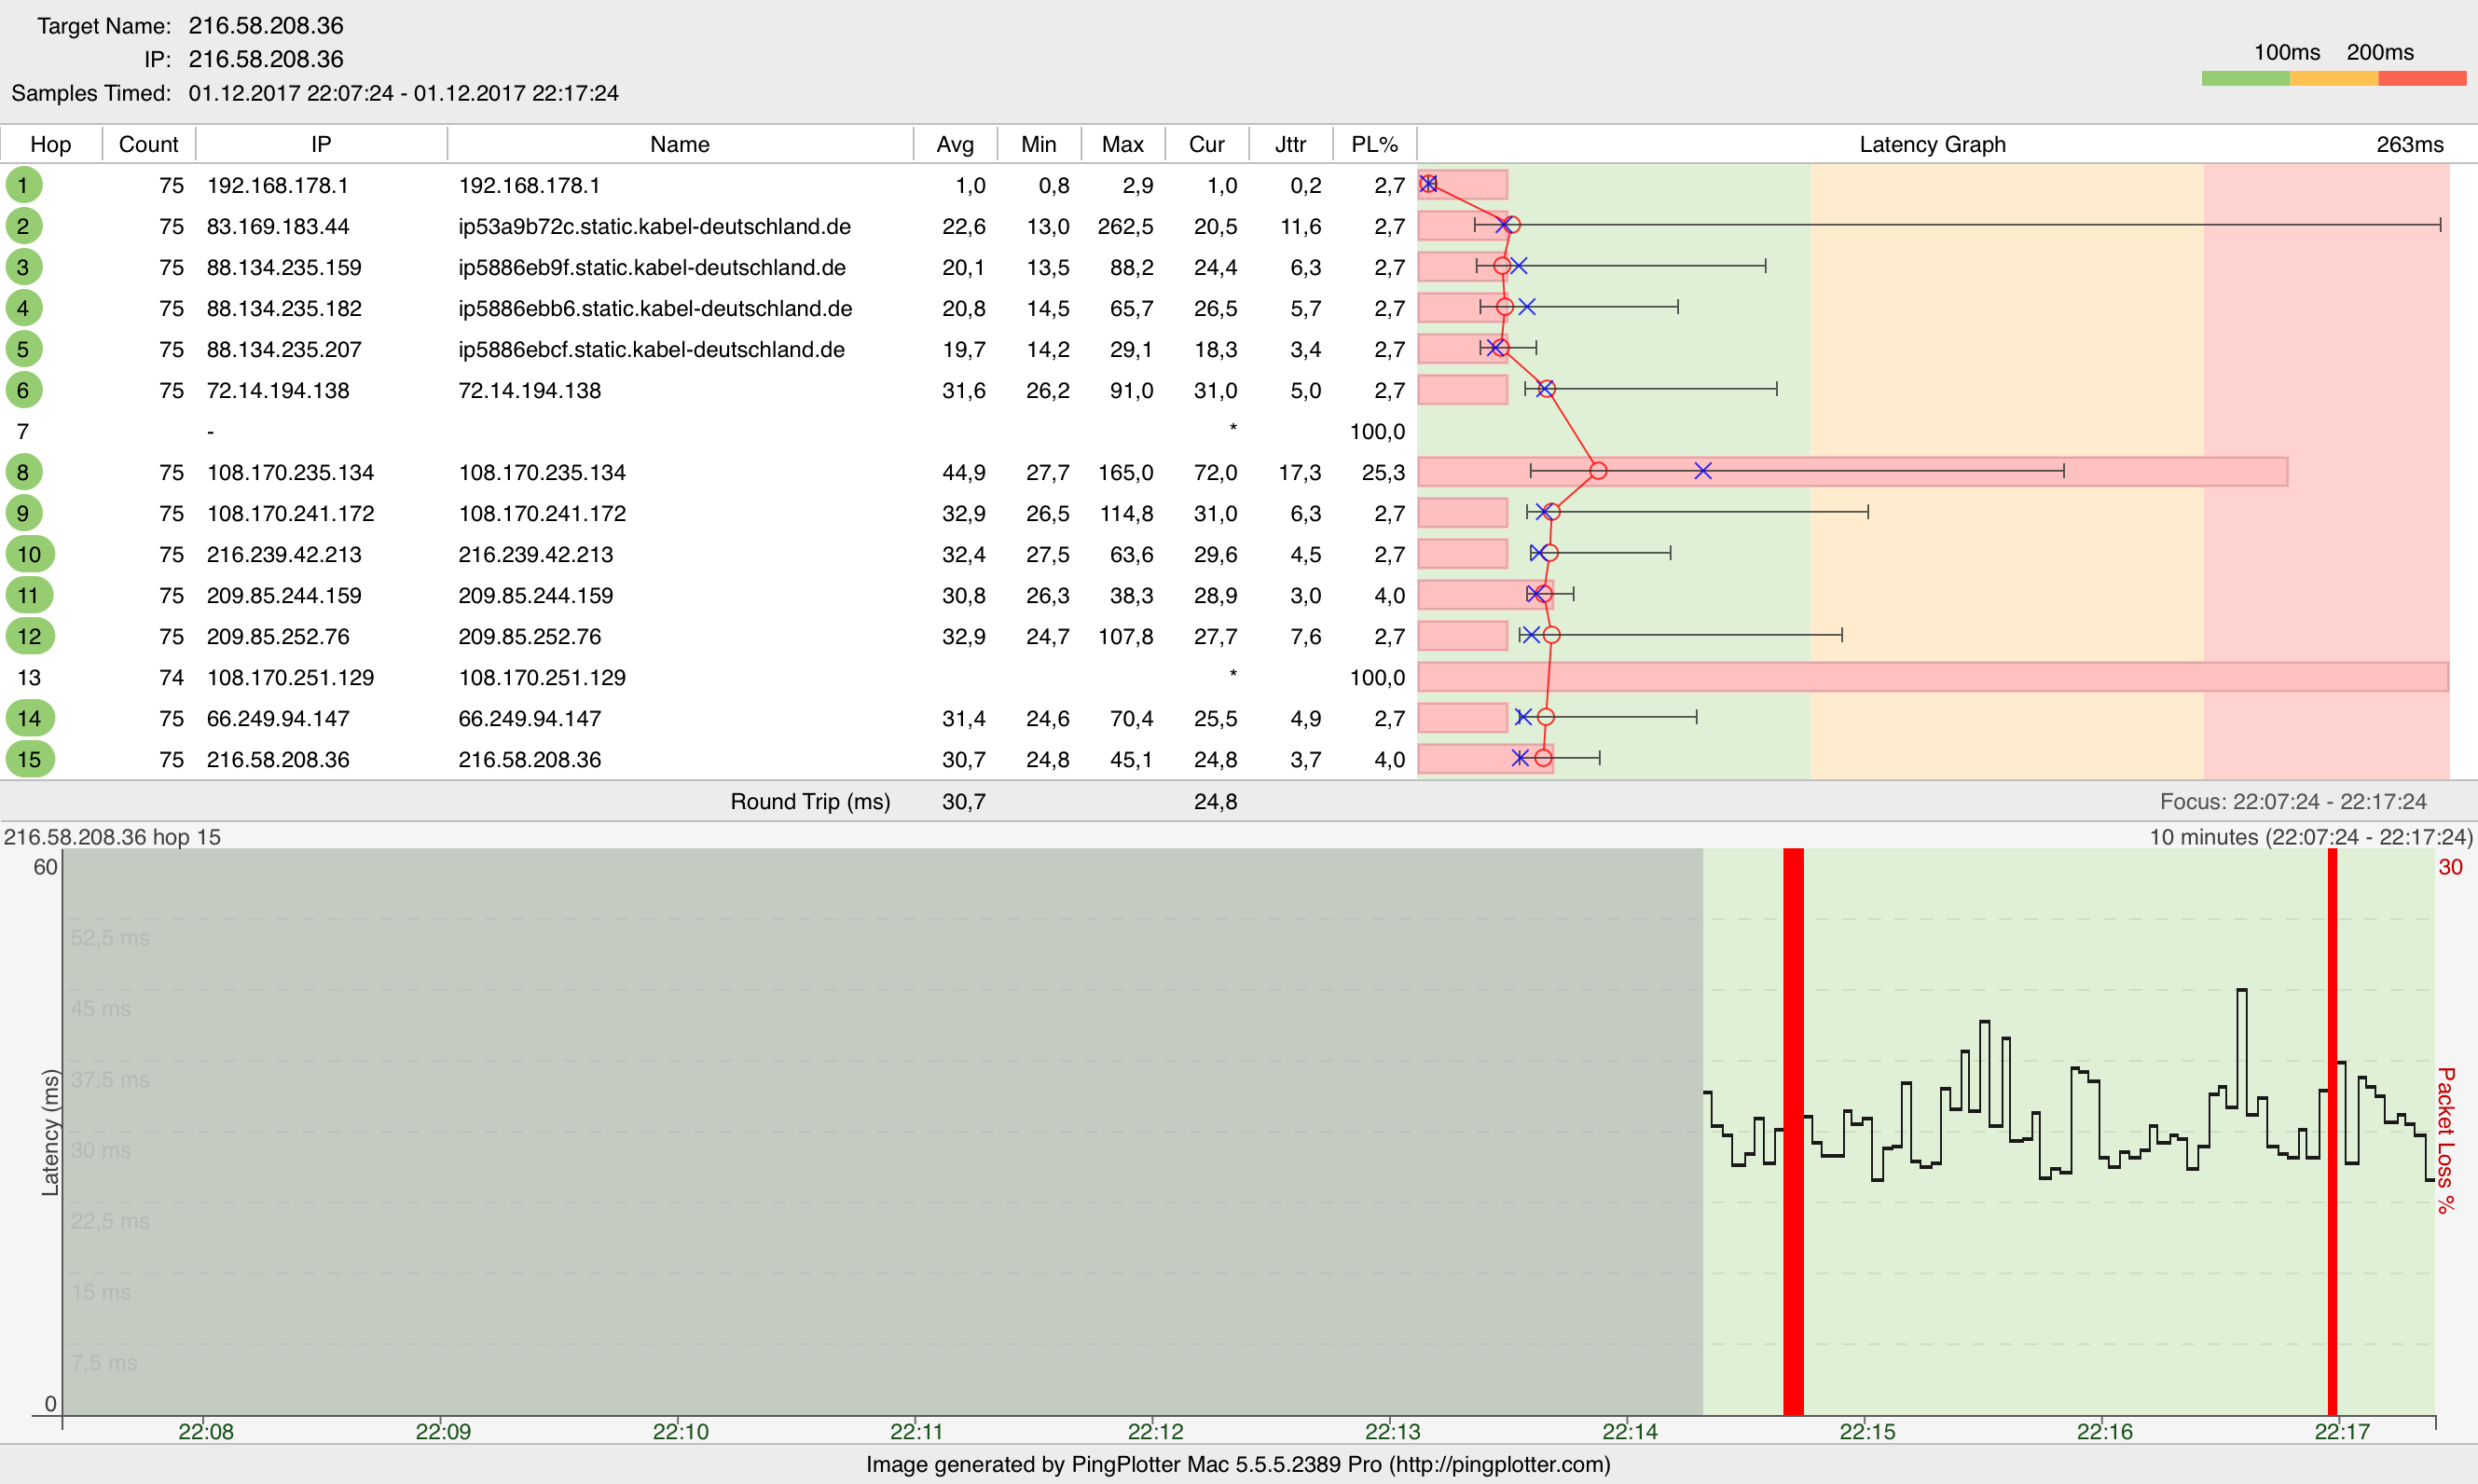Viewport: 2478px width, 1484px height.
Task: Select the 108.170.251.129 IP cell
Action: pos(291,677)
